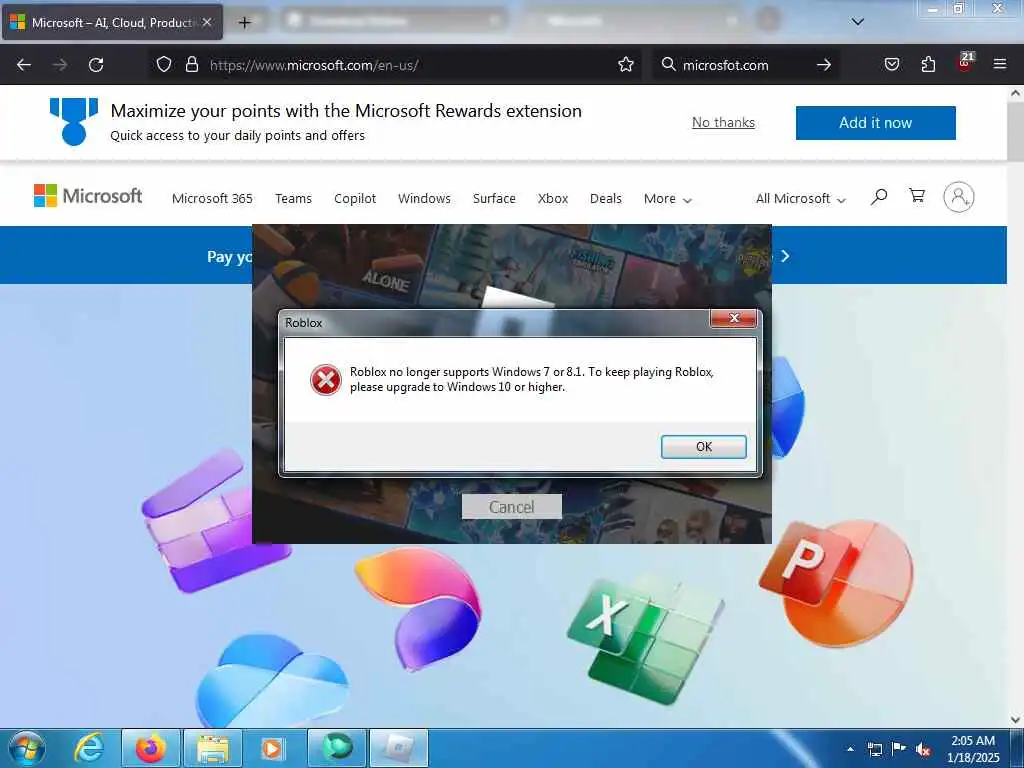The image size is (1024, 768).
Task: Click the scrollbar up arrow
Action: point(1015,93)
